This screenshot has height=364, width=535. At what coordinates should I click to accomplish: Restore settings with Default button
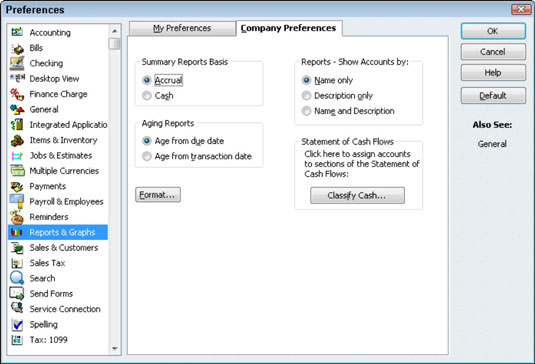coord(493,96)
